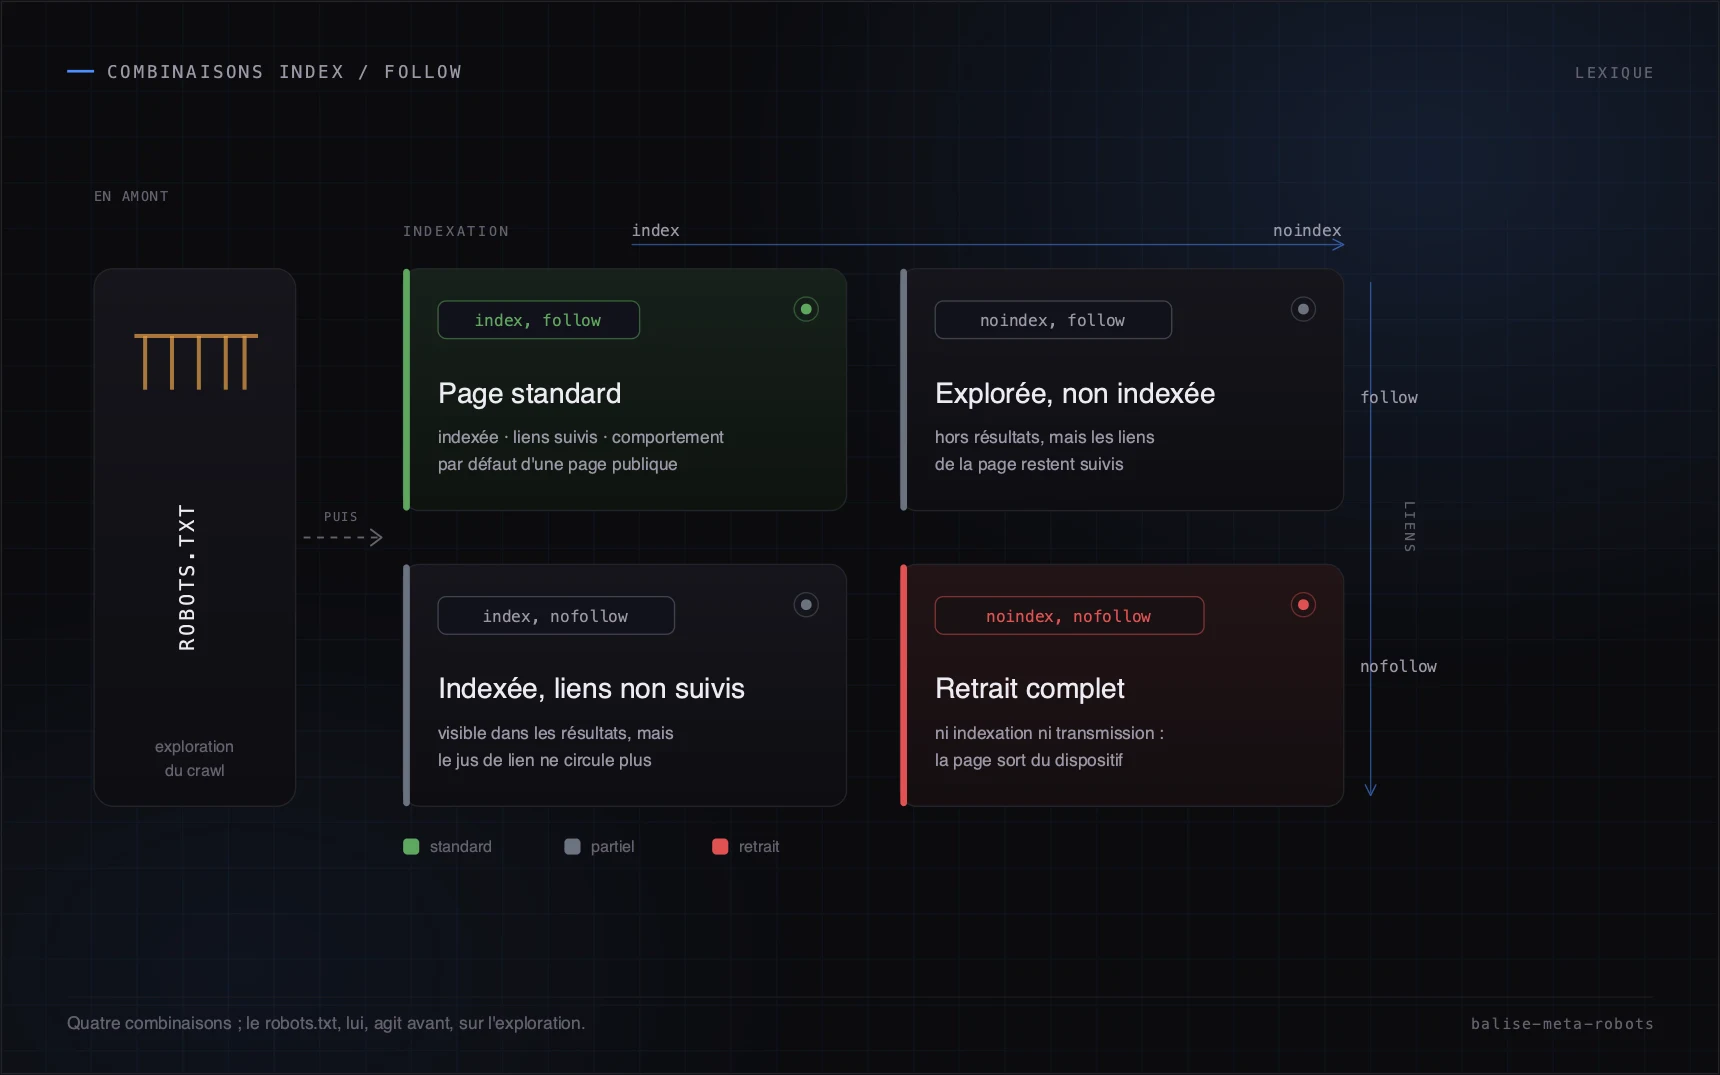Click the 'index' axis label
Viewport: 1720px width, 1075px height.
pyautogui.click(x=656, y=231)
